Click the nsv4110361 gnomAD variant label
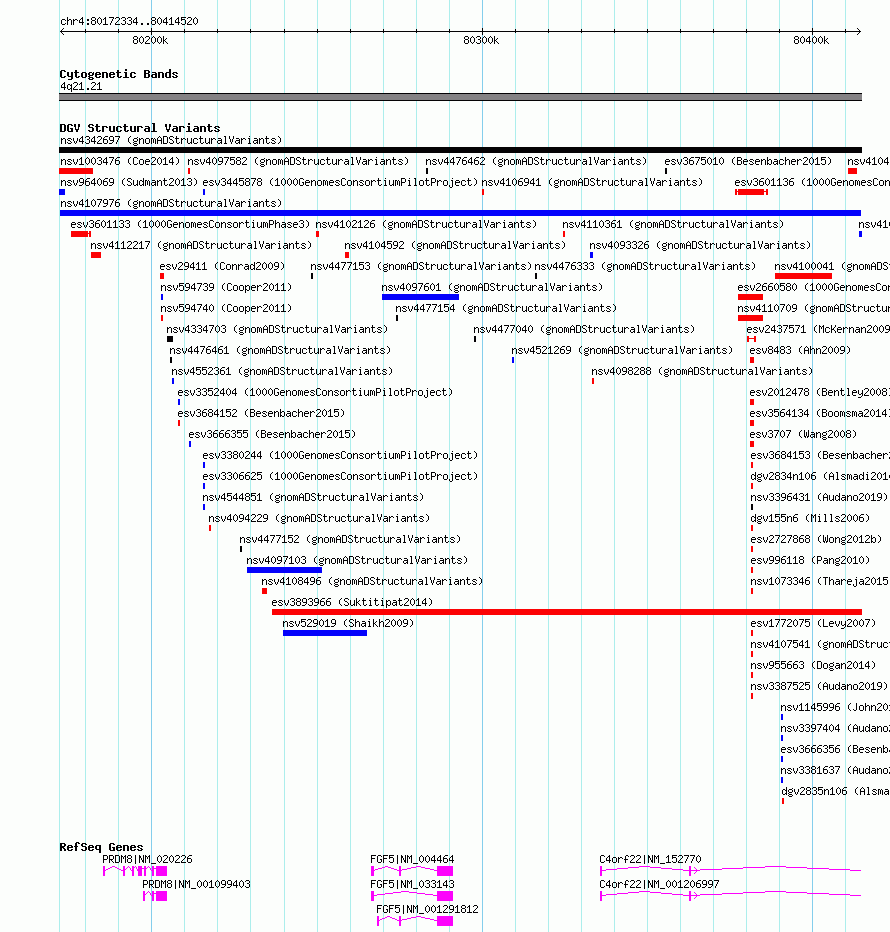The image size is (890, 932). click(673, 224)
